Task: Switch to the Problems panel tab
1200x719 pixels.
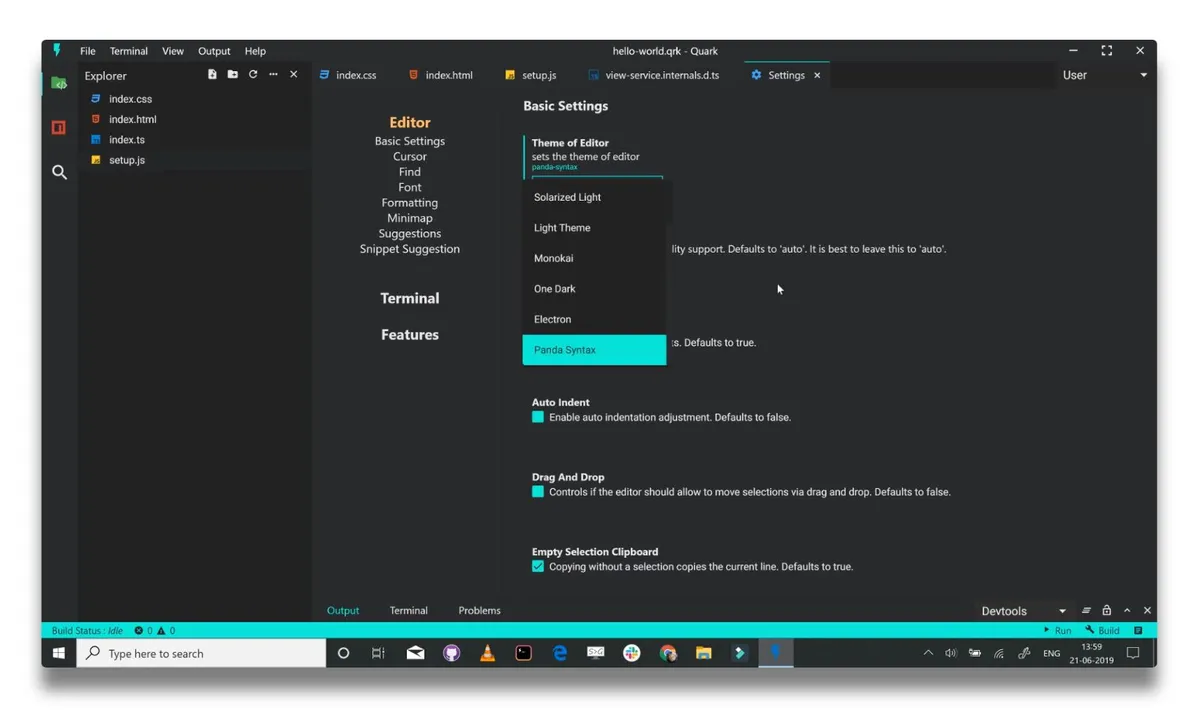Action: 479,610
